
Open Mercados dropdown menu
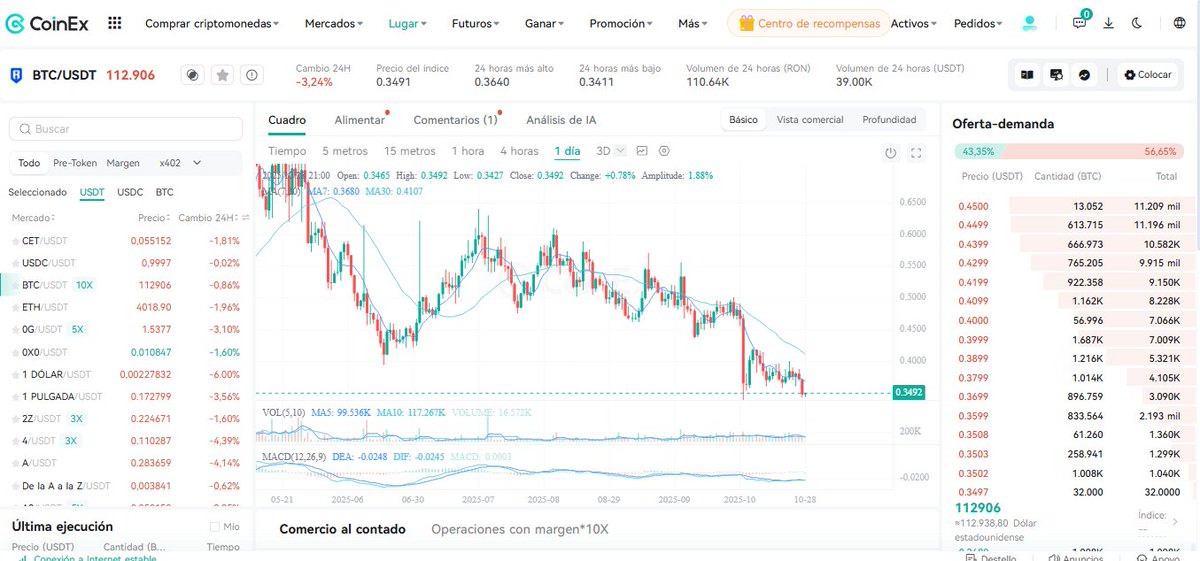[x=335, y=23]
